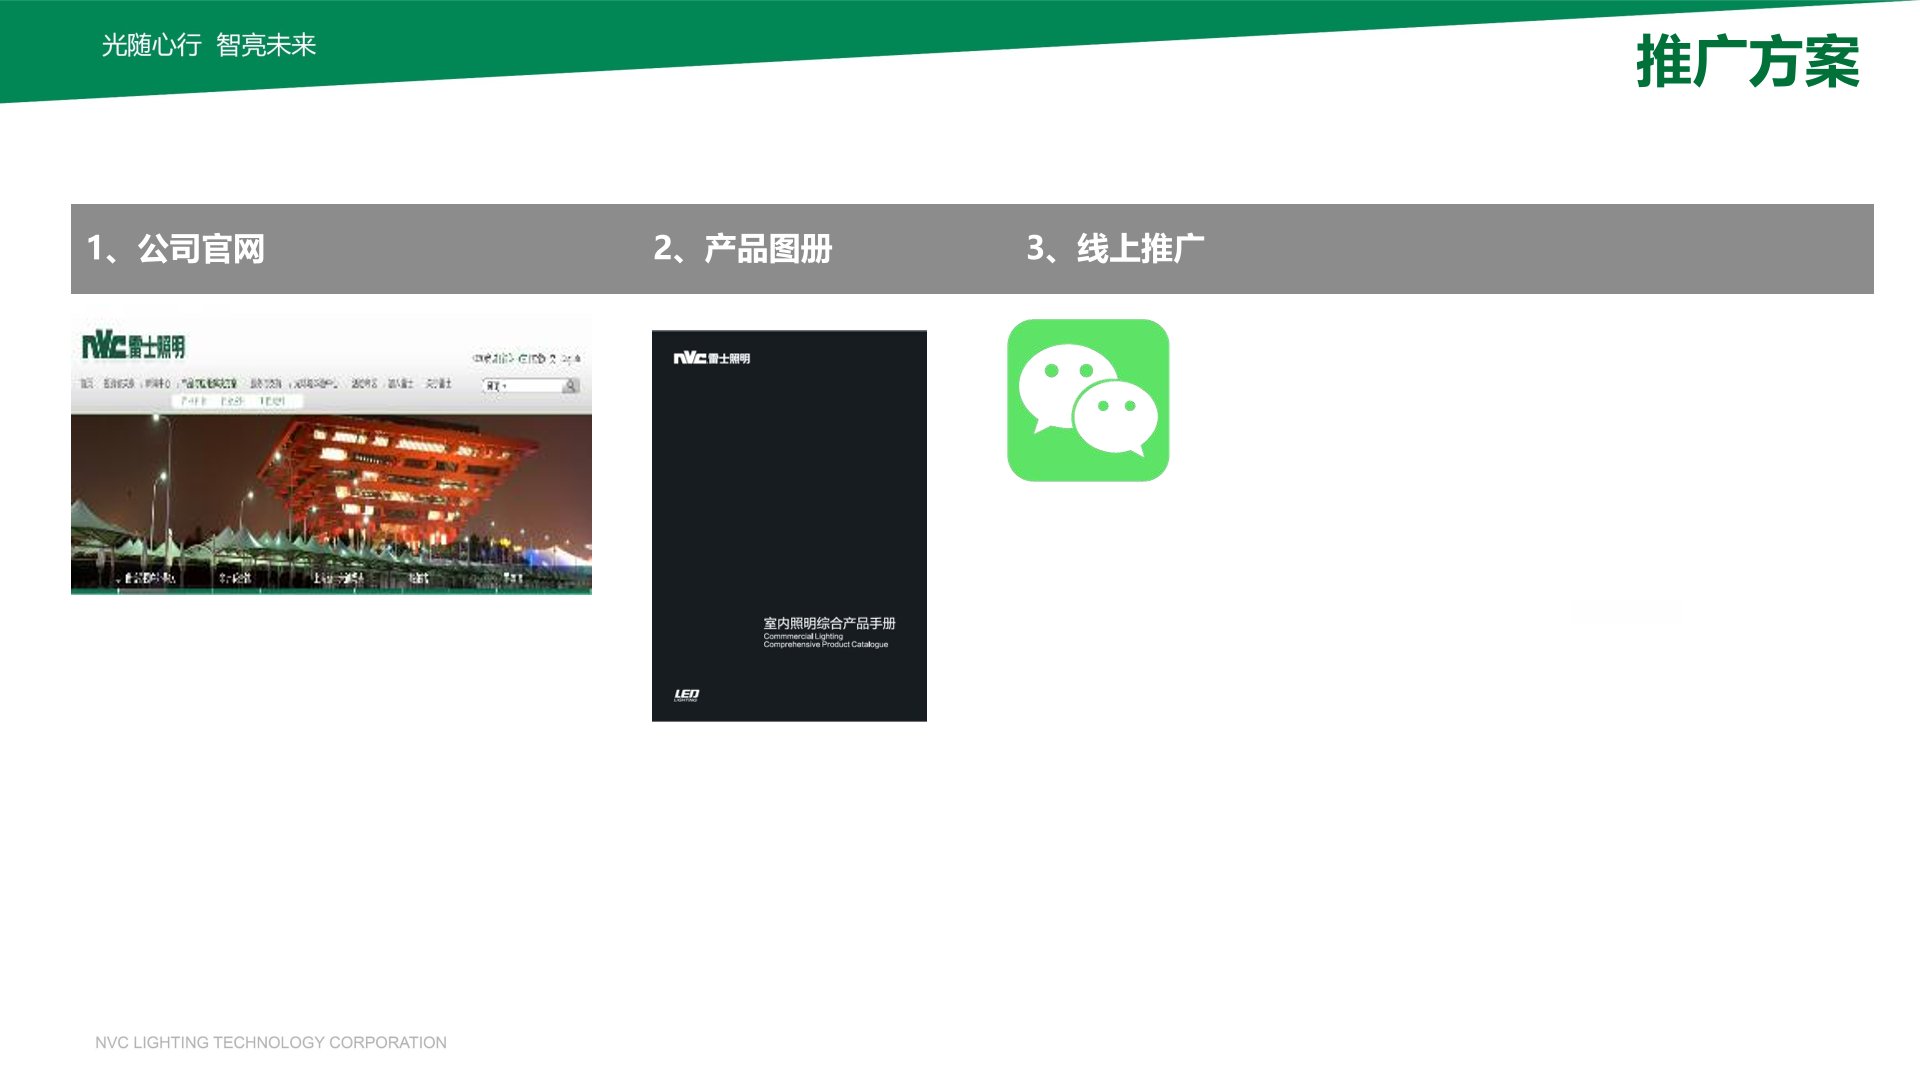The image size is (1920, 1080).
Task: Click the LED logo on catalogue cover
Action: pos(686,694)
